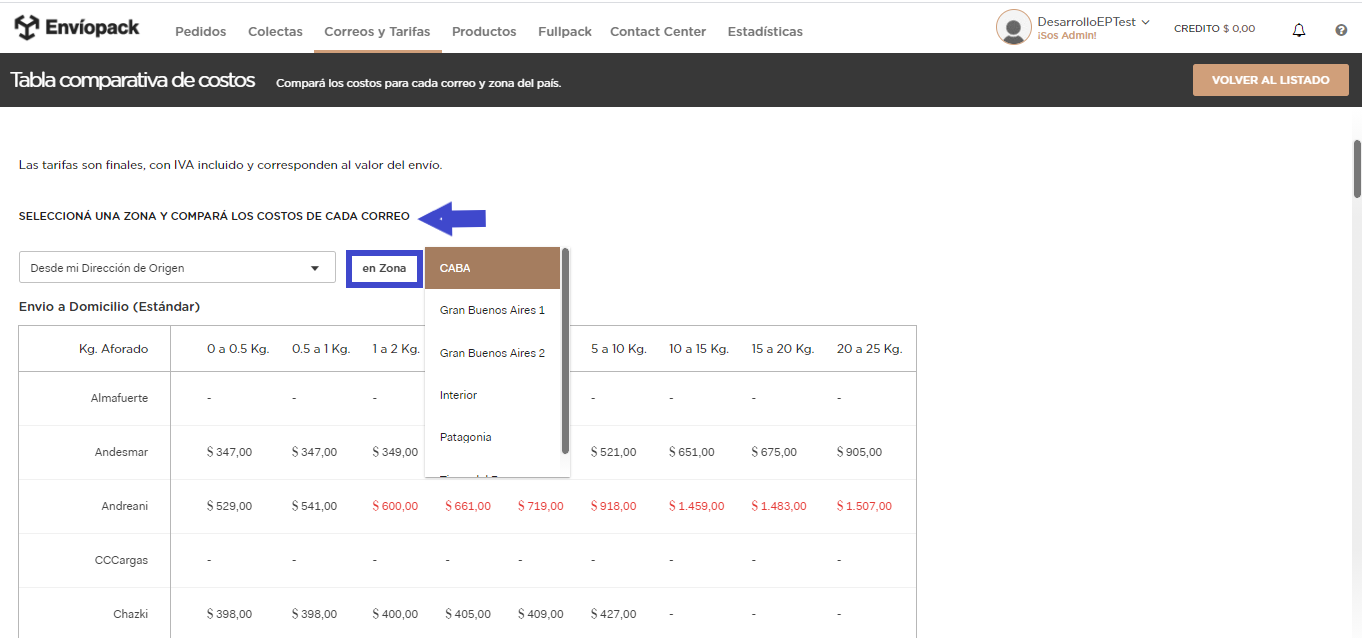The image size is (1362, 638).
Task: Open the notifications bell
Action: tap(1299, 30)
